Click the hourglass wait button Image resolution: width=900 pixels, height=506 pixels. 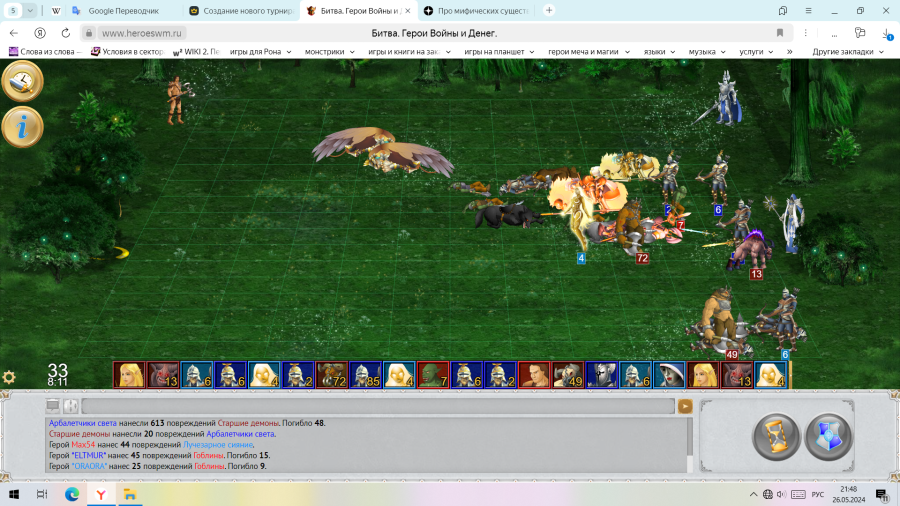(x=776, y=437)
